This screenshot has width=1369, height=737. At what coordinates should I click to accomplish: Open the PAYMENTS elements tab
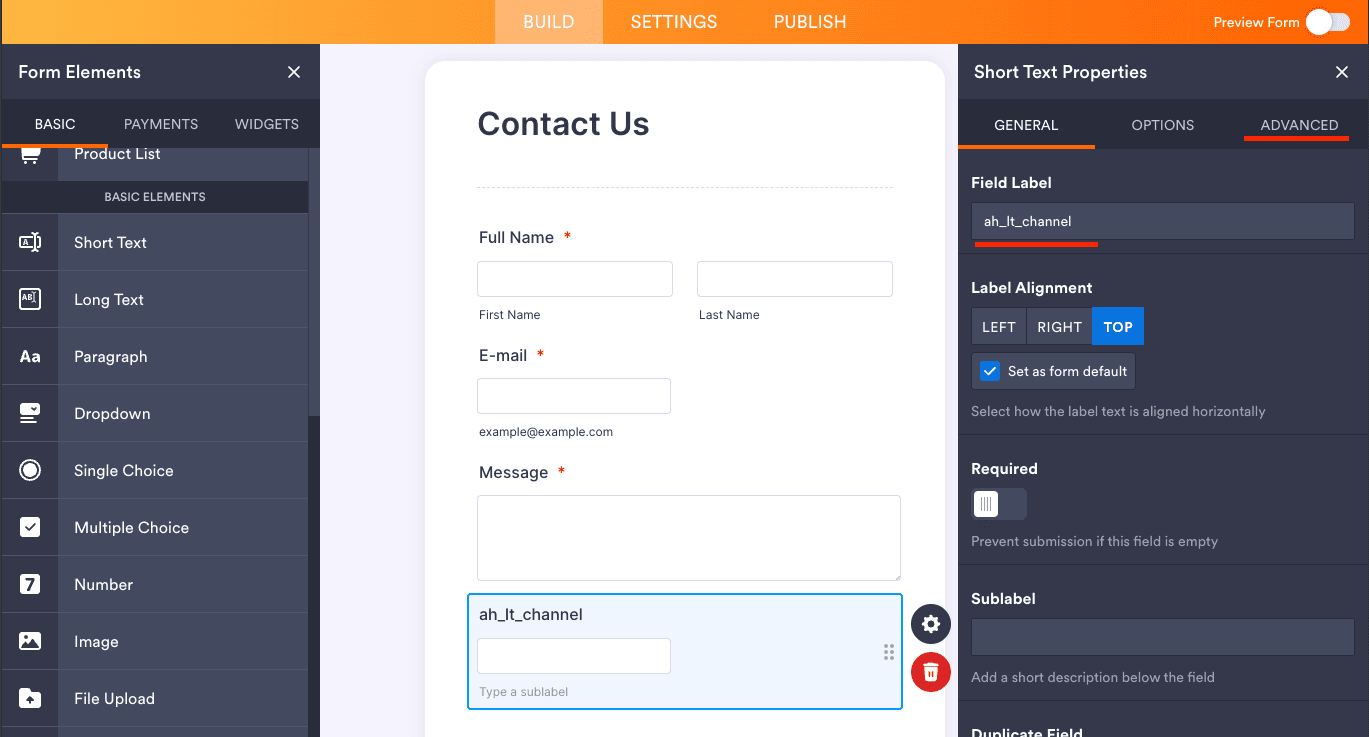pos(161,124)
